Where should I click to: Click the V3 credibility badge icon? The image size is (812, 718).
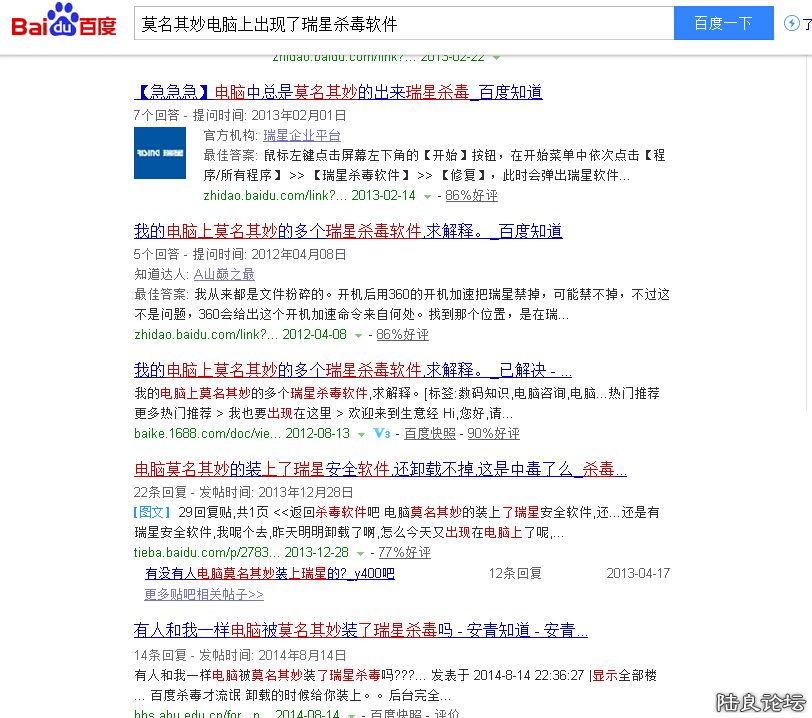(x=381, y=434)
